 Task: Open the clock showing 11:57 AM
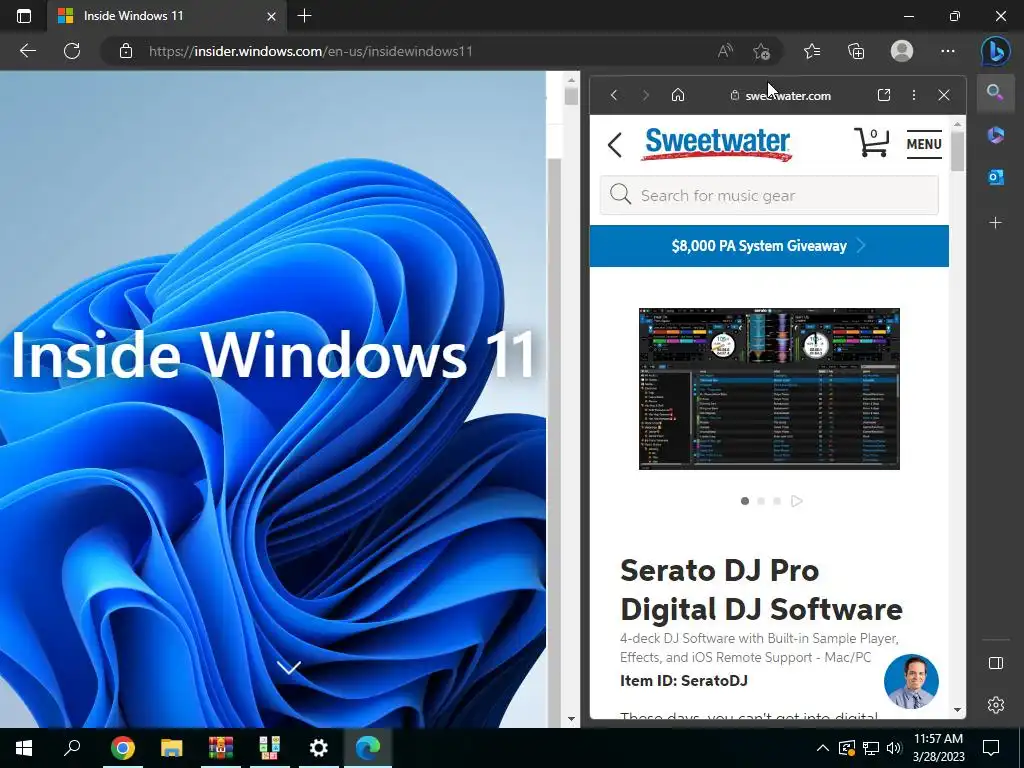(938, 748)
